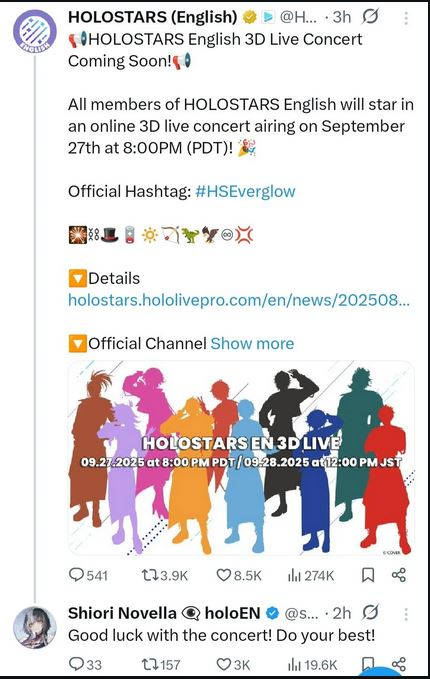Open the HOLOSTARS English profile avatar
430x679 pixels.
coord(35,31)
